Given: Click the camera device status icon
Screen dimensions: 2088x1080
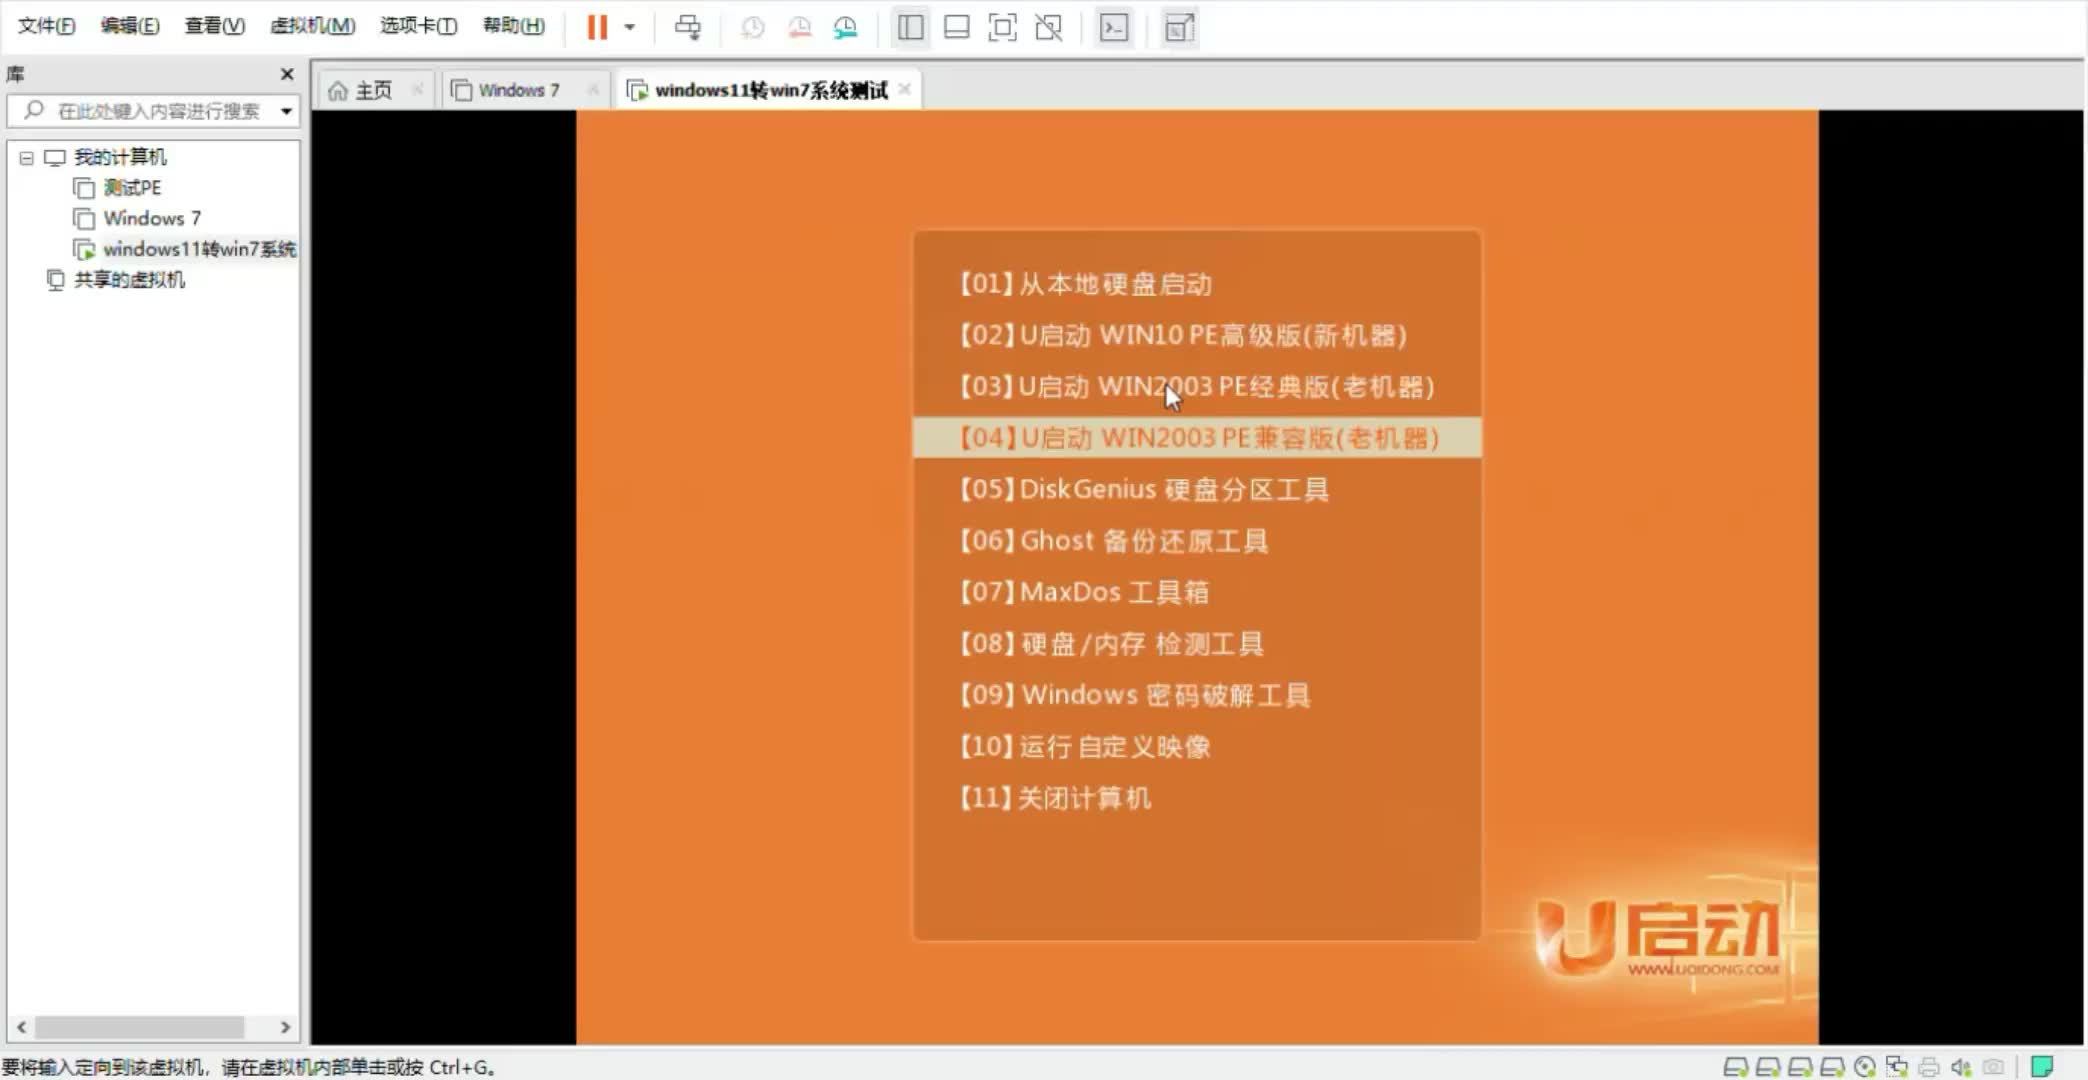Looking at the screenshot, I should coord(1993,1067).
